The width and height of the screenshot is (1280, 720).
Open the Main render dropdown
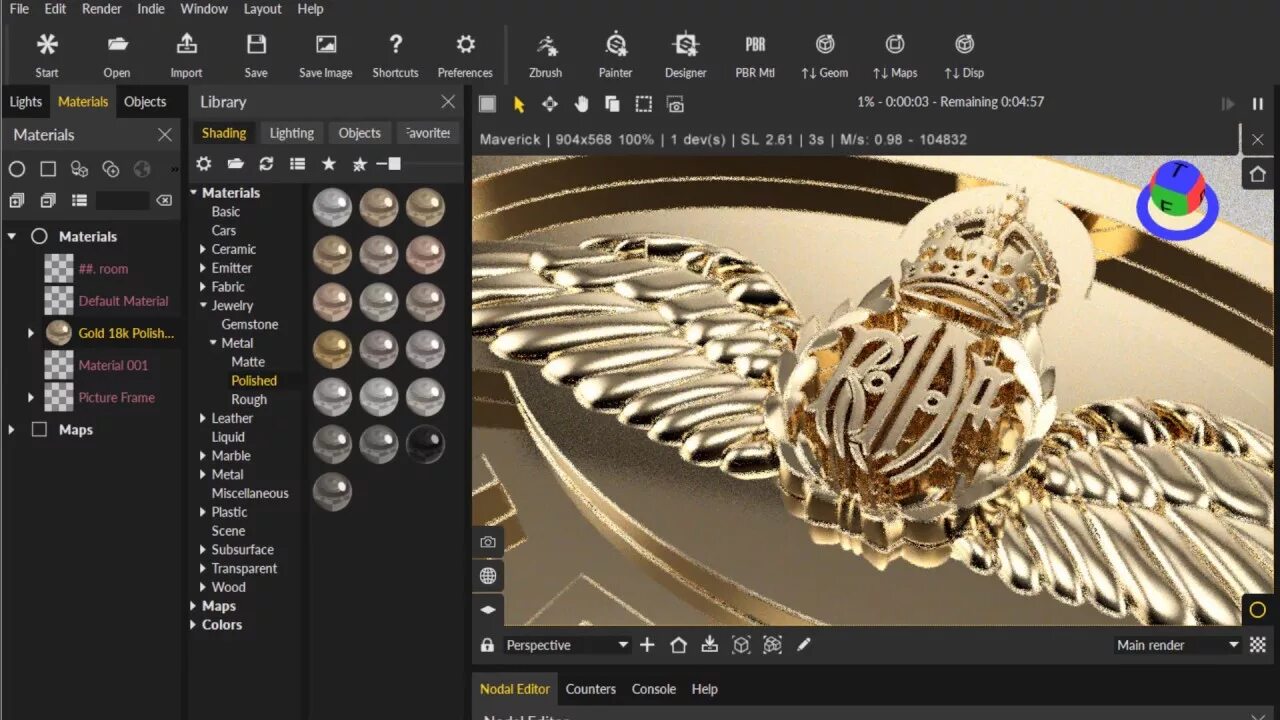click(x=1177, y=645)
